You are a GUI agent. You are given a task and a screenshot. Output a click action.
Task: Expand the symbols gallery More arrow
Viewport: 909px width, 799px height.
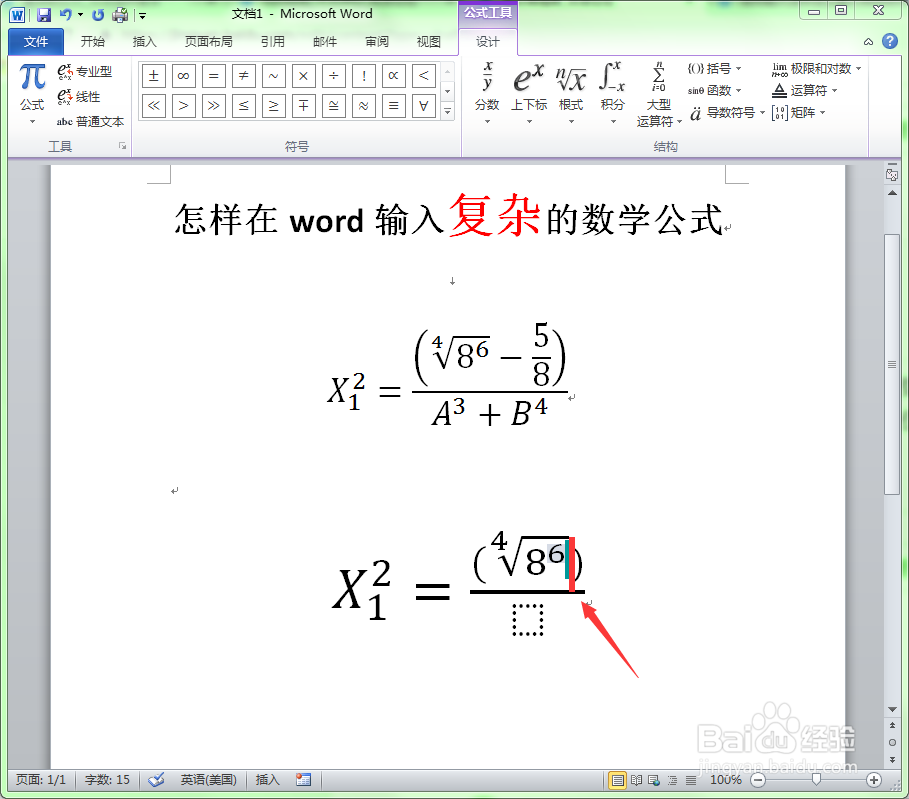(x=448, y=111)
